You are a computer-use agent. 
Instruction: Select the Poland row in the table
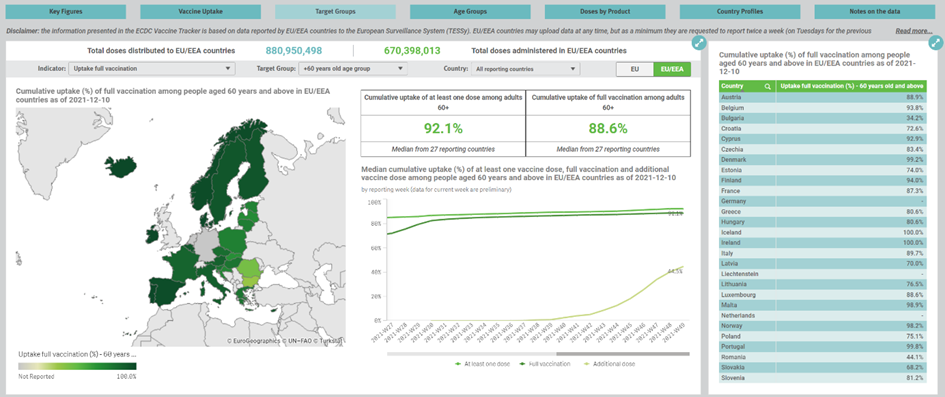point(823,336)
